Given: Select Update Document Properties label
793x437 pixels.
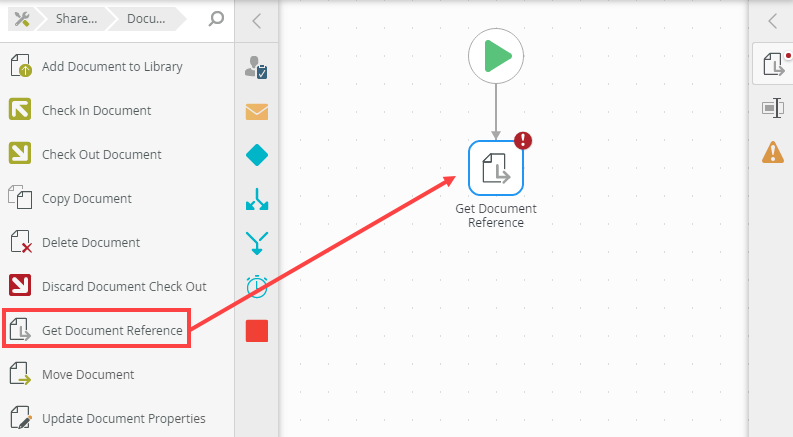Looking at the screenshot, I should coord(124,418).
